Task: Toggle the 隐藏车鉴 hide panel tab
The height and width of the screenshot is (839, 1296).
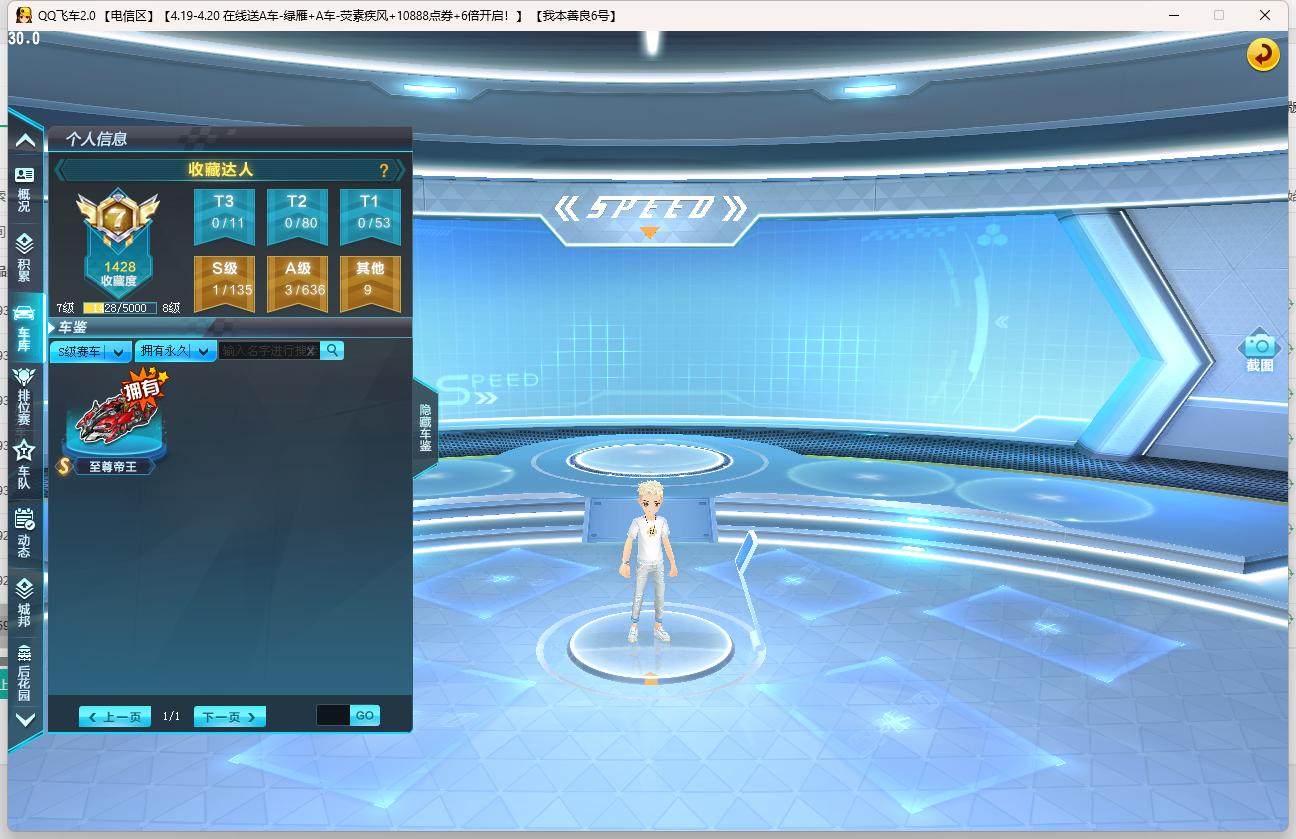Action: click(425, 428)
